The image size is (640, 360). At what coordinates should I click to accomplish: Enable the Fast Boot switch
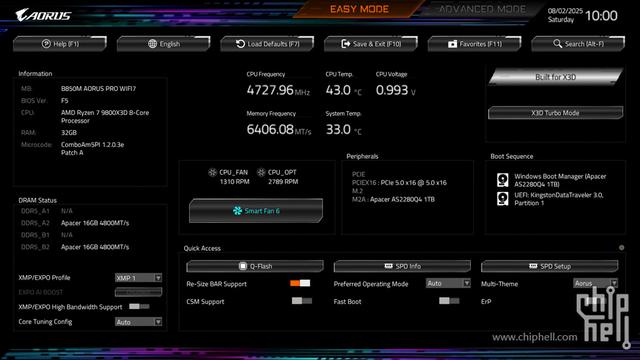point(449,301)
